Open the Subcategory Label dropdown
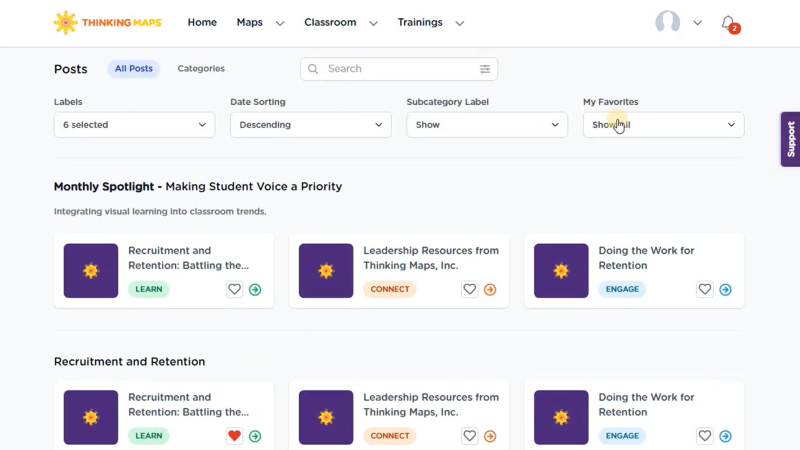800x450 pixels. tap(487, 125)
